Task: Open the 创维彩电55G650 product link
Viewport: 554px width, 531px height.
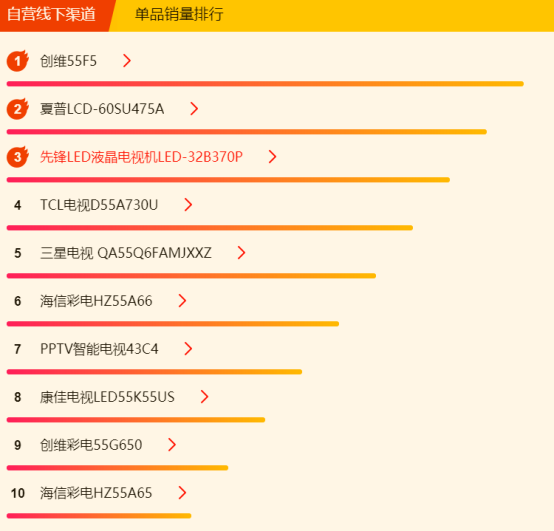Action: (x=91, y=445)
